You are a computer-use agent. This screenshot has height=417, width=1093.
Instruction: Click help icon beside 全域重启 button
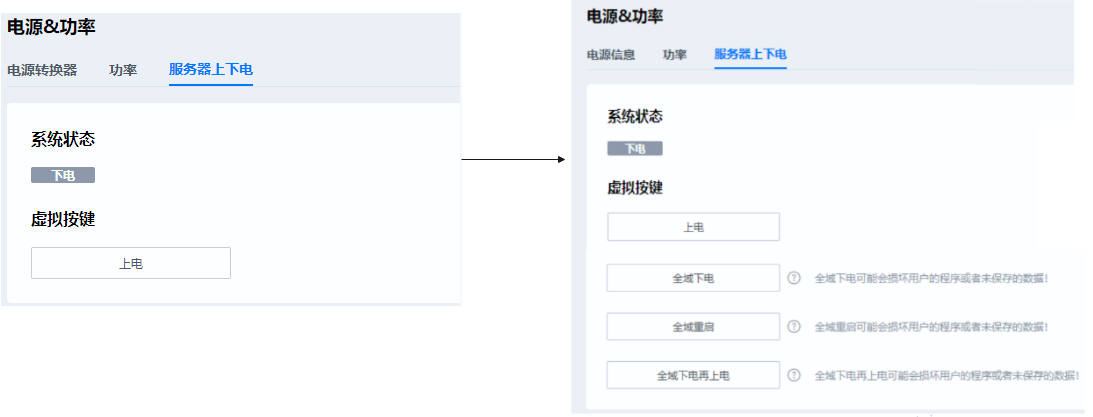point(794,327)
